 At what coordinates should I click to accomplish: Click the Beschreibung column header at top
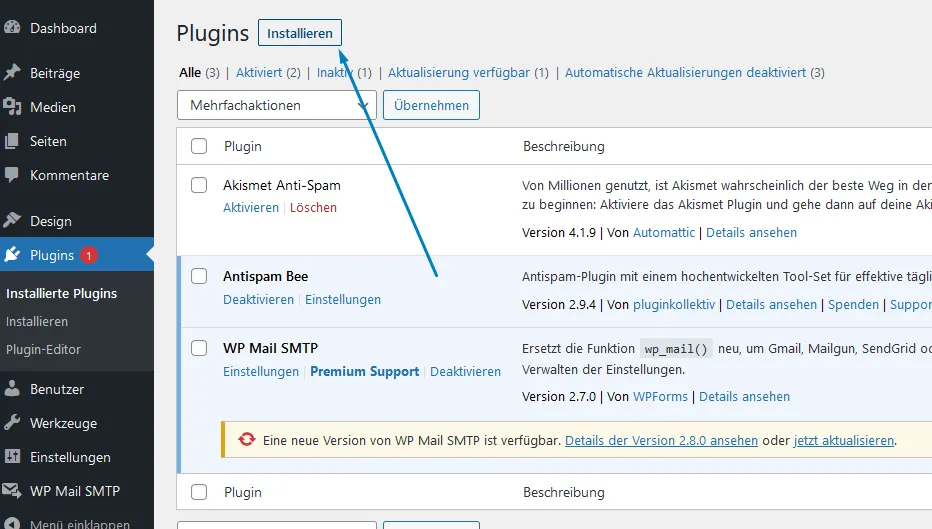click(x=563, y=146)
